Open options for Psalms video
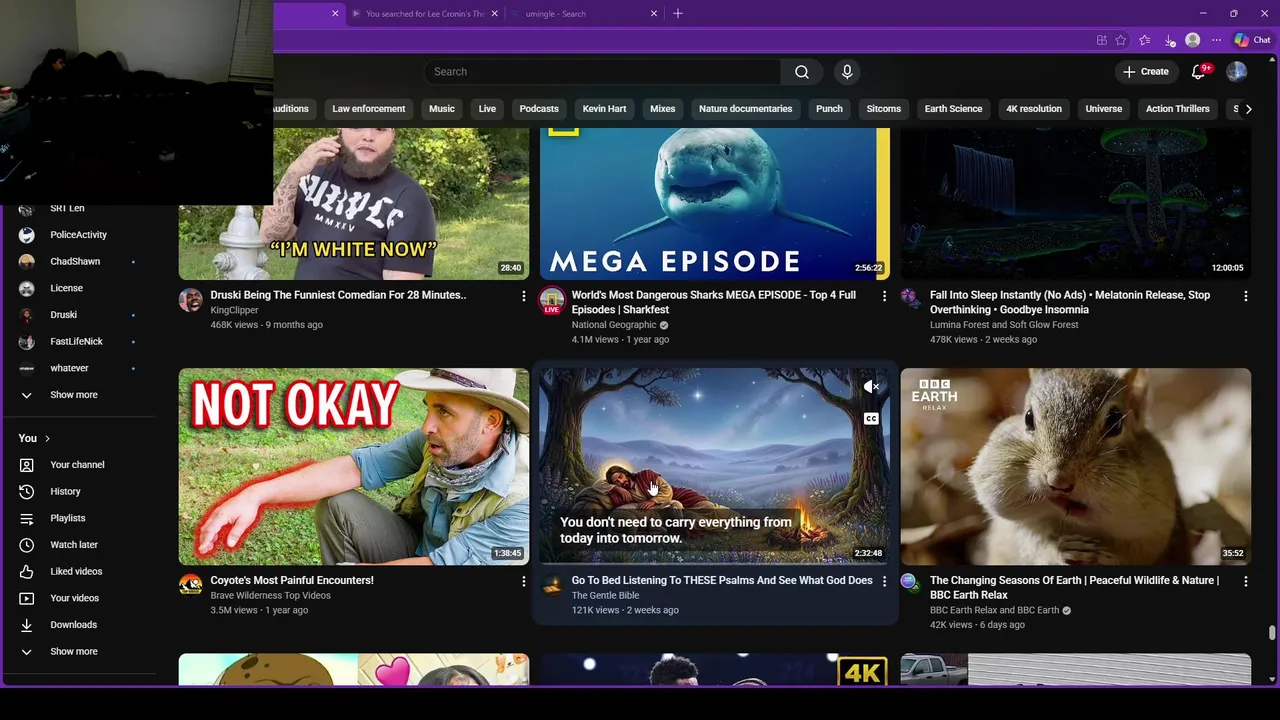 point(884,581)
